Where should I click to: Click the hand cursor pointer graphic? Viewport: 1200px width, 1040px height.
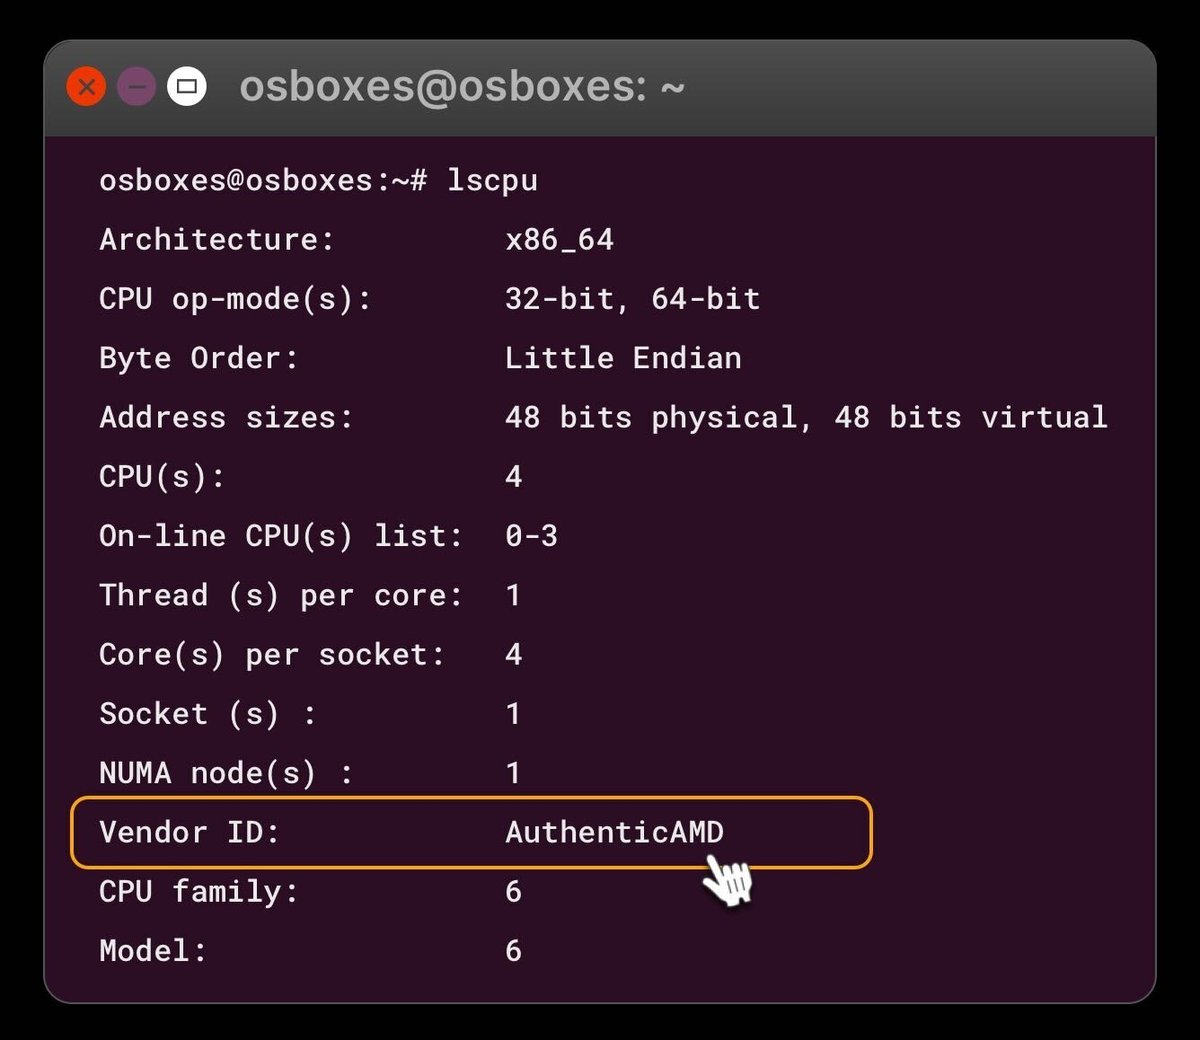(x=728, y=882)
